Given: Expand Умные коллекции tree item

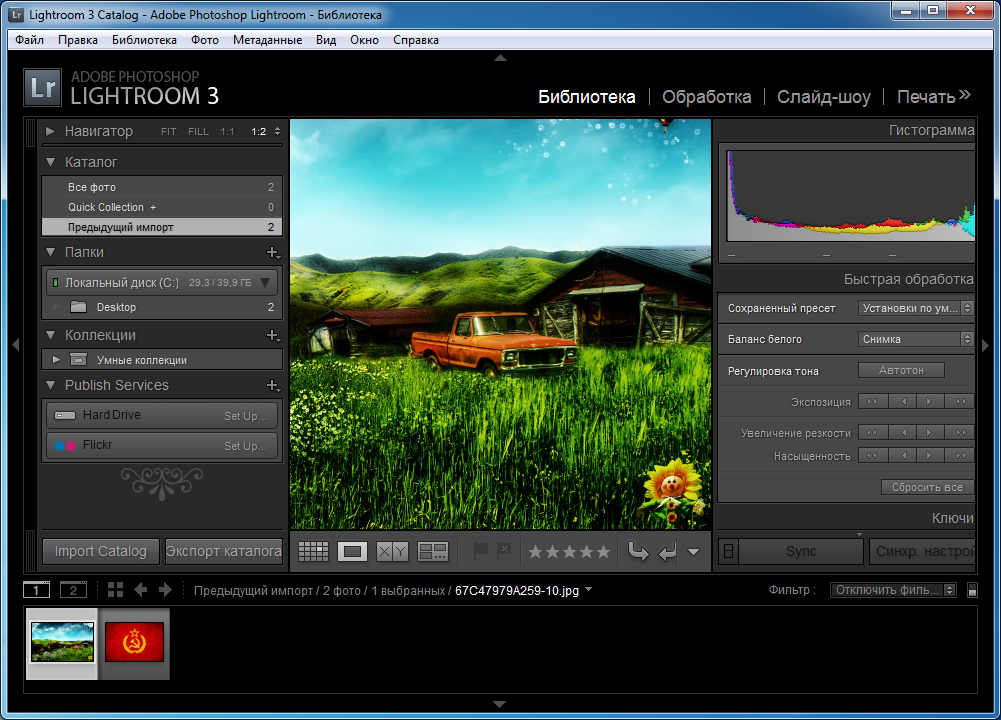Looking at the screenshot, I should coord(56,360).
